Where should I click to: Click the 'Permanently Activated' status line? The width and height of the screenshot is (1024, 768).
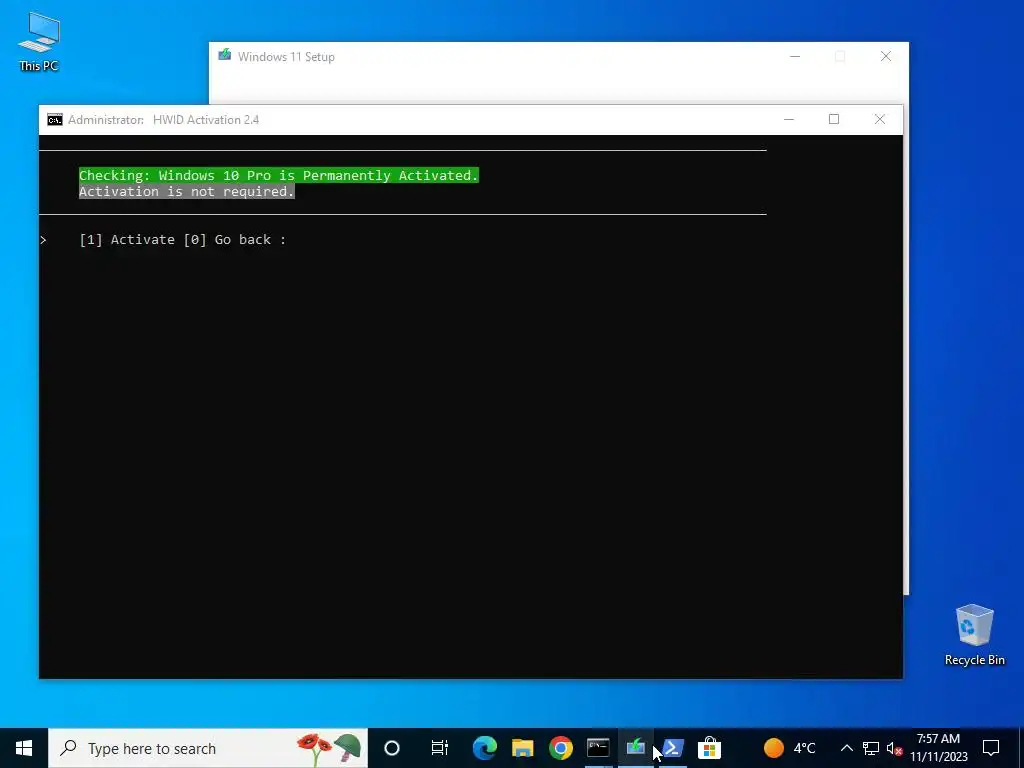pyautogui.click(x=279, y=175)
